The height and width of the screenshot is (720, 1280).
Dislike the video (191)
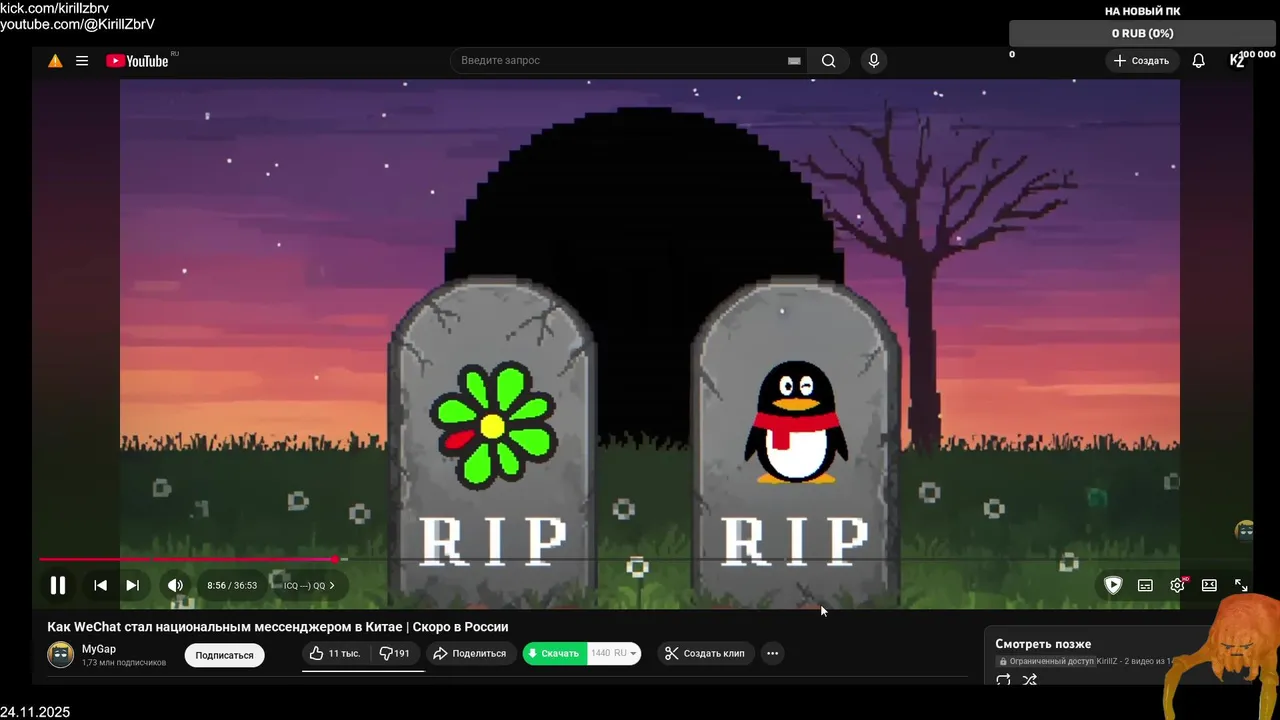coord(395,653)
